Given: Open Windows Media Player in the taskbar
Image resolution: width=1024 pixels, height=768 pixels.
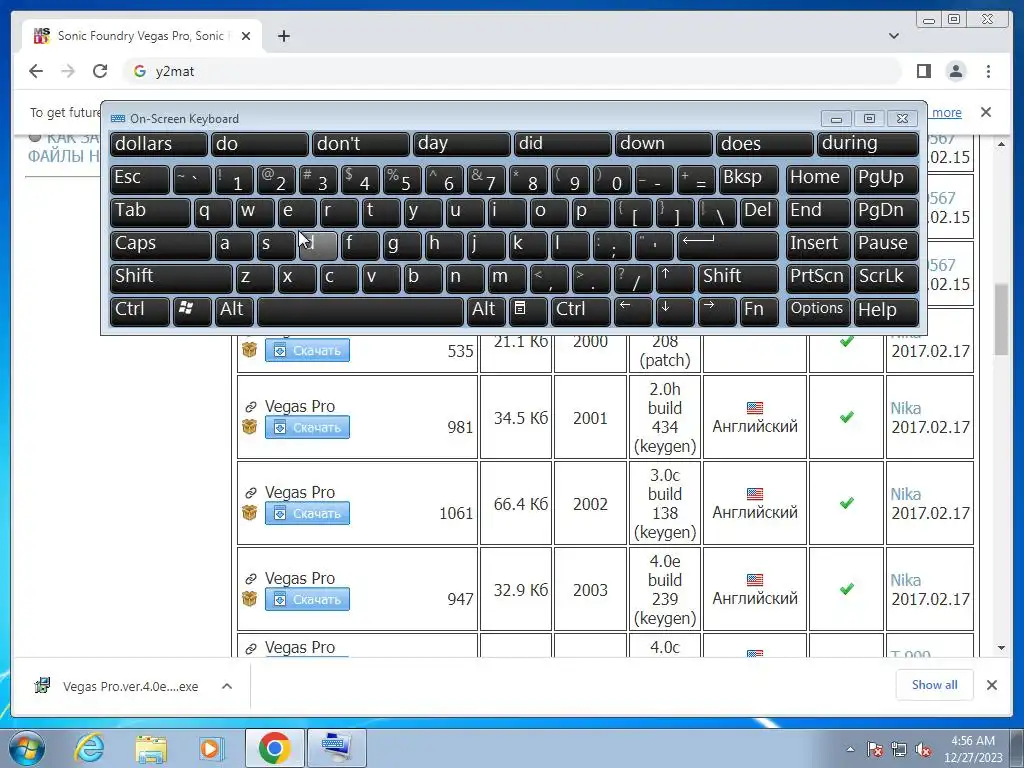Looking at the screenshot, I should pyautogui.click(x=211, y=748).
